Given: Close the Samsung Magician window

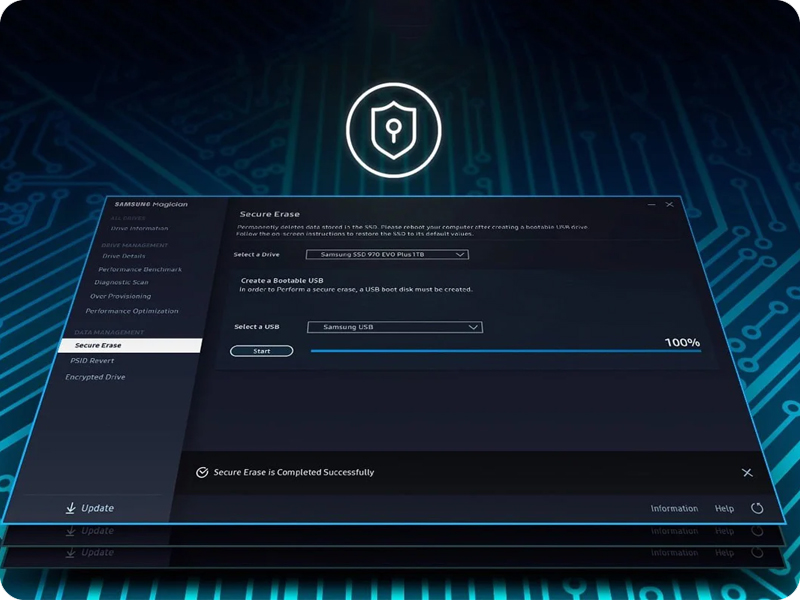Looking at the screenshot, I should coord(670,204).
